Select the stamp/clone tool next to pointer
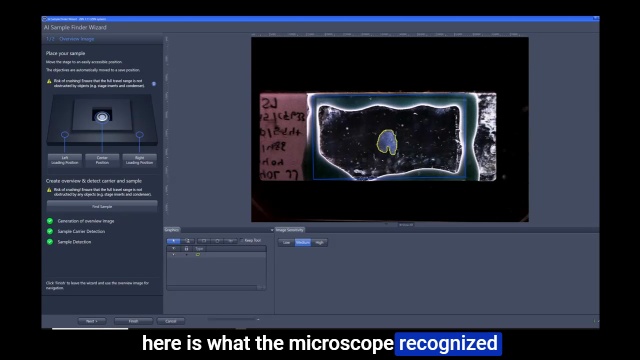This screenshot has height=360, width=640. tap(188, 241)
